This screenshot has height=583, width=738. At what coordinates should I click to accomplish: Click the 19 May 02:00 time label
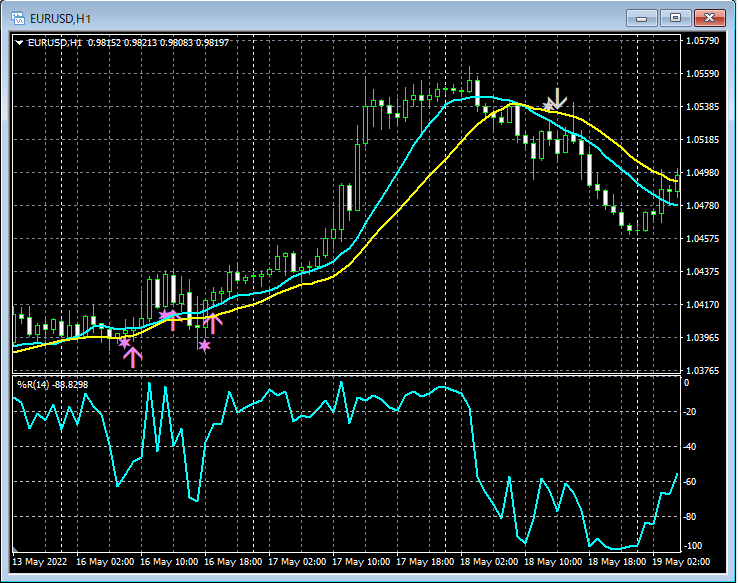[681, 562]
